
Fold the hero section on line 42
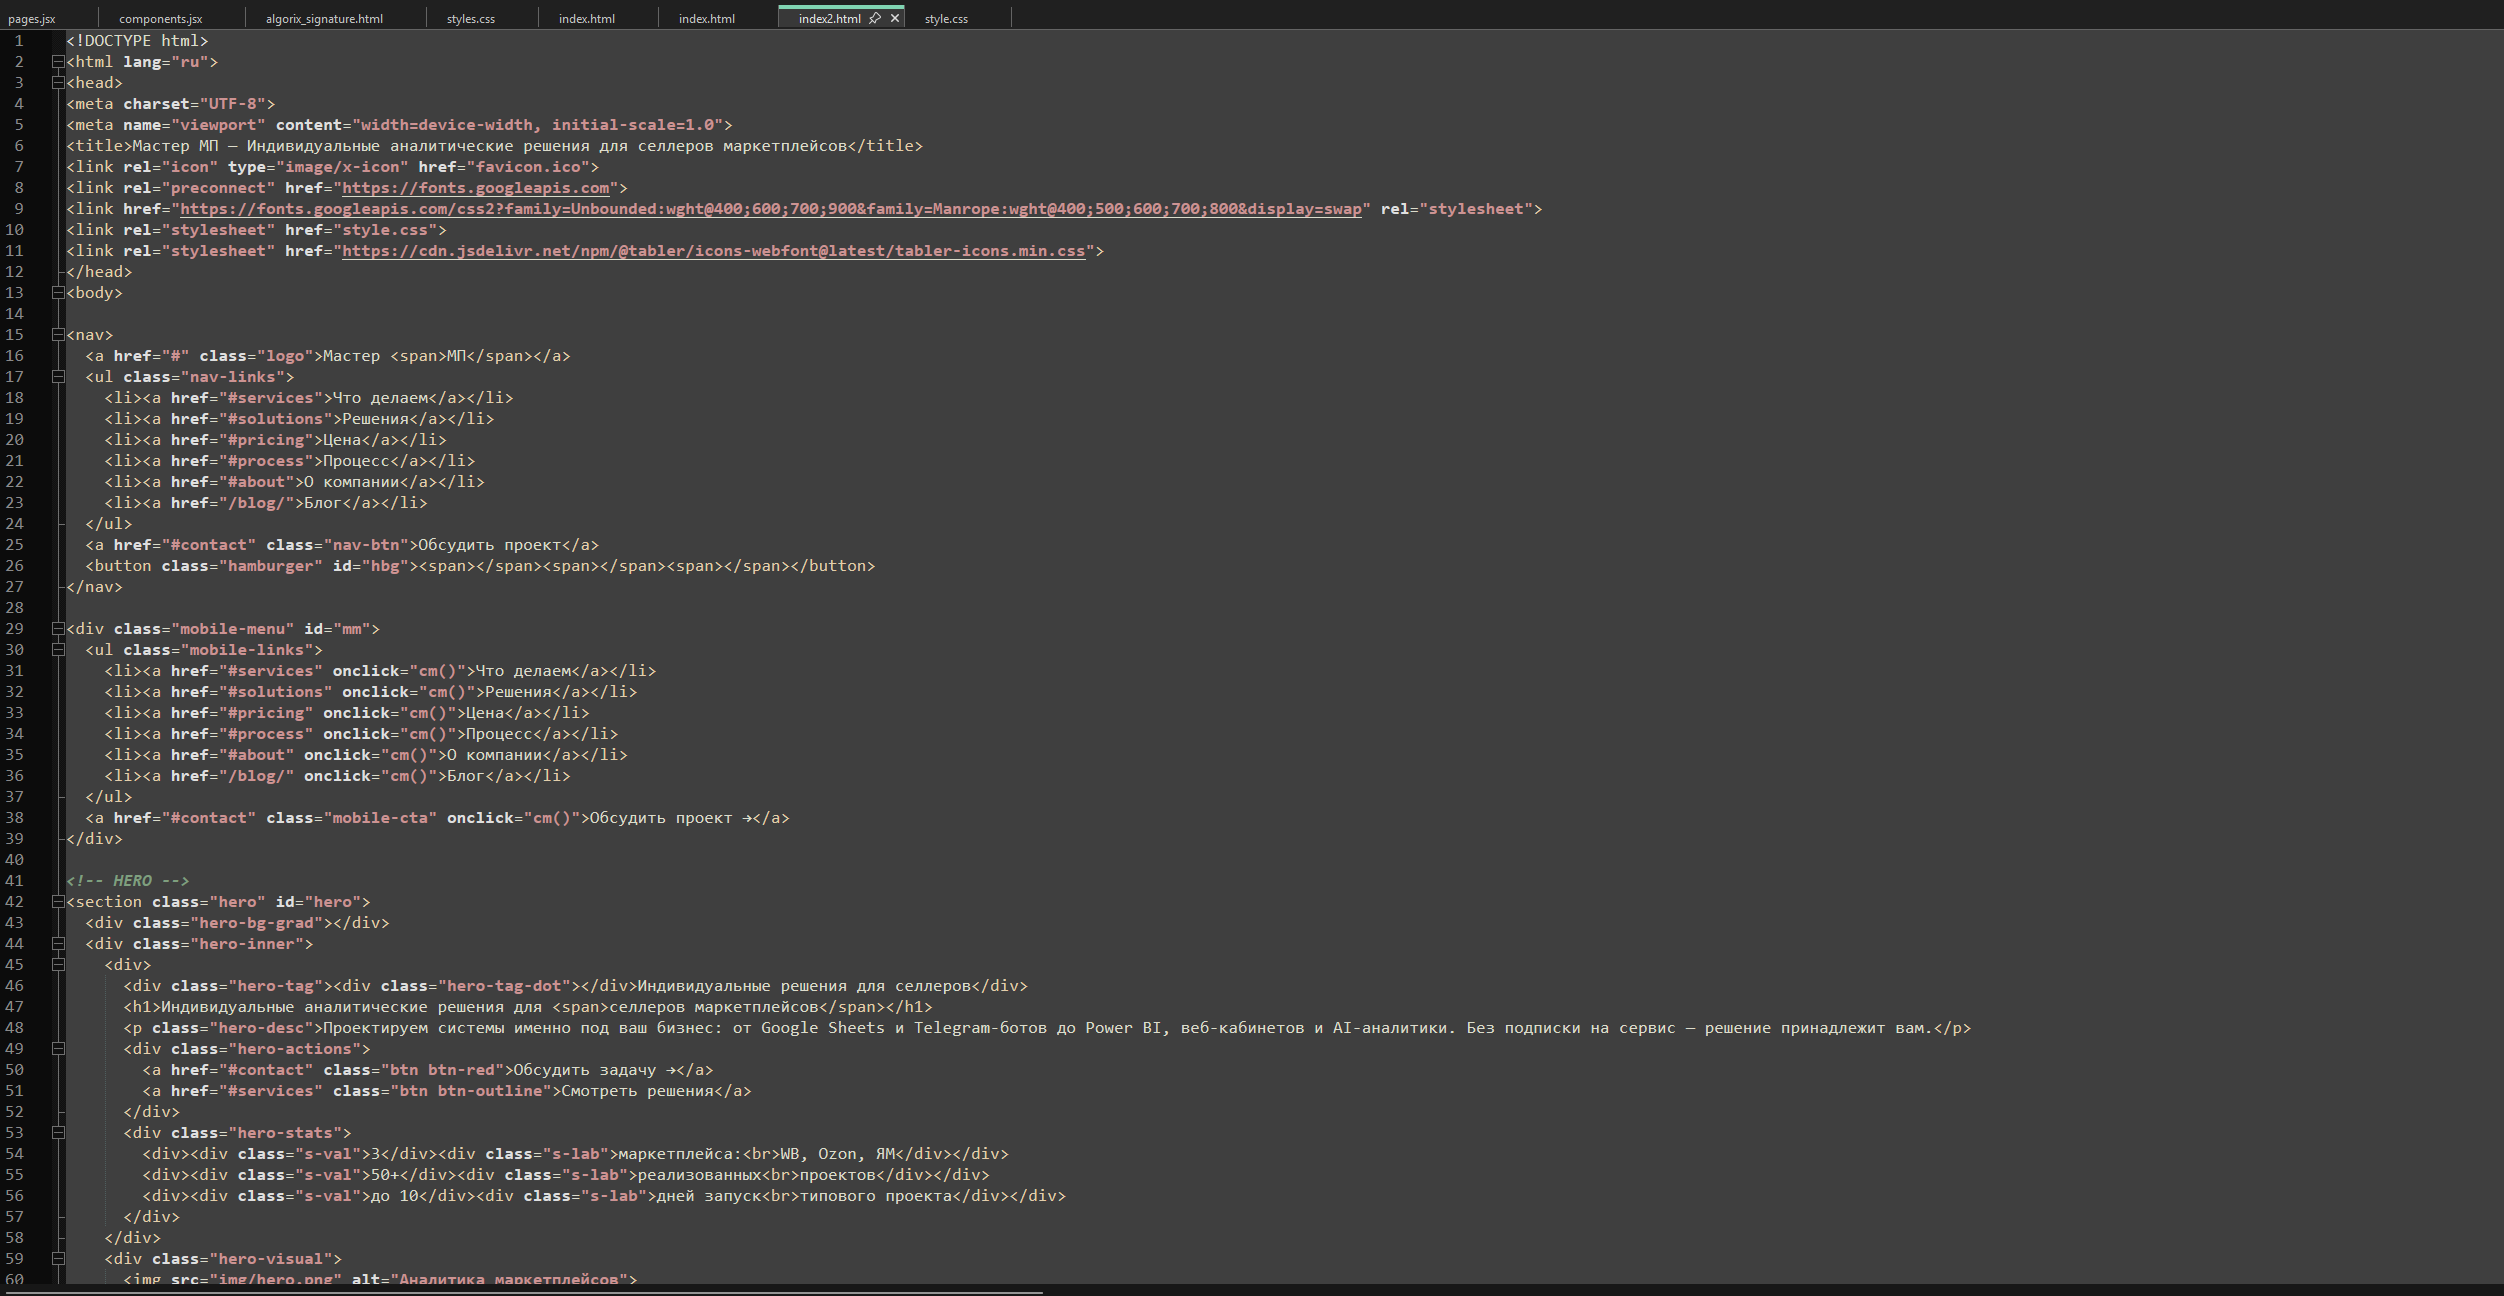tap(58, 902)
